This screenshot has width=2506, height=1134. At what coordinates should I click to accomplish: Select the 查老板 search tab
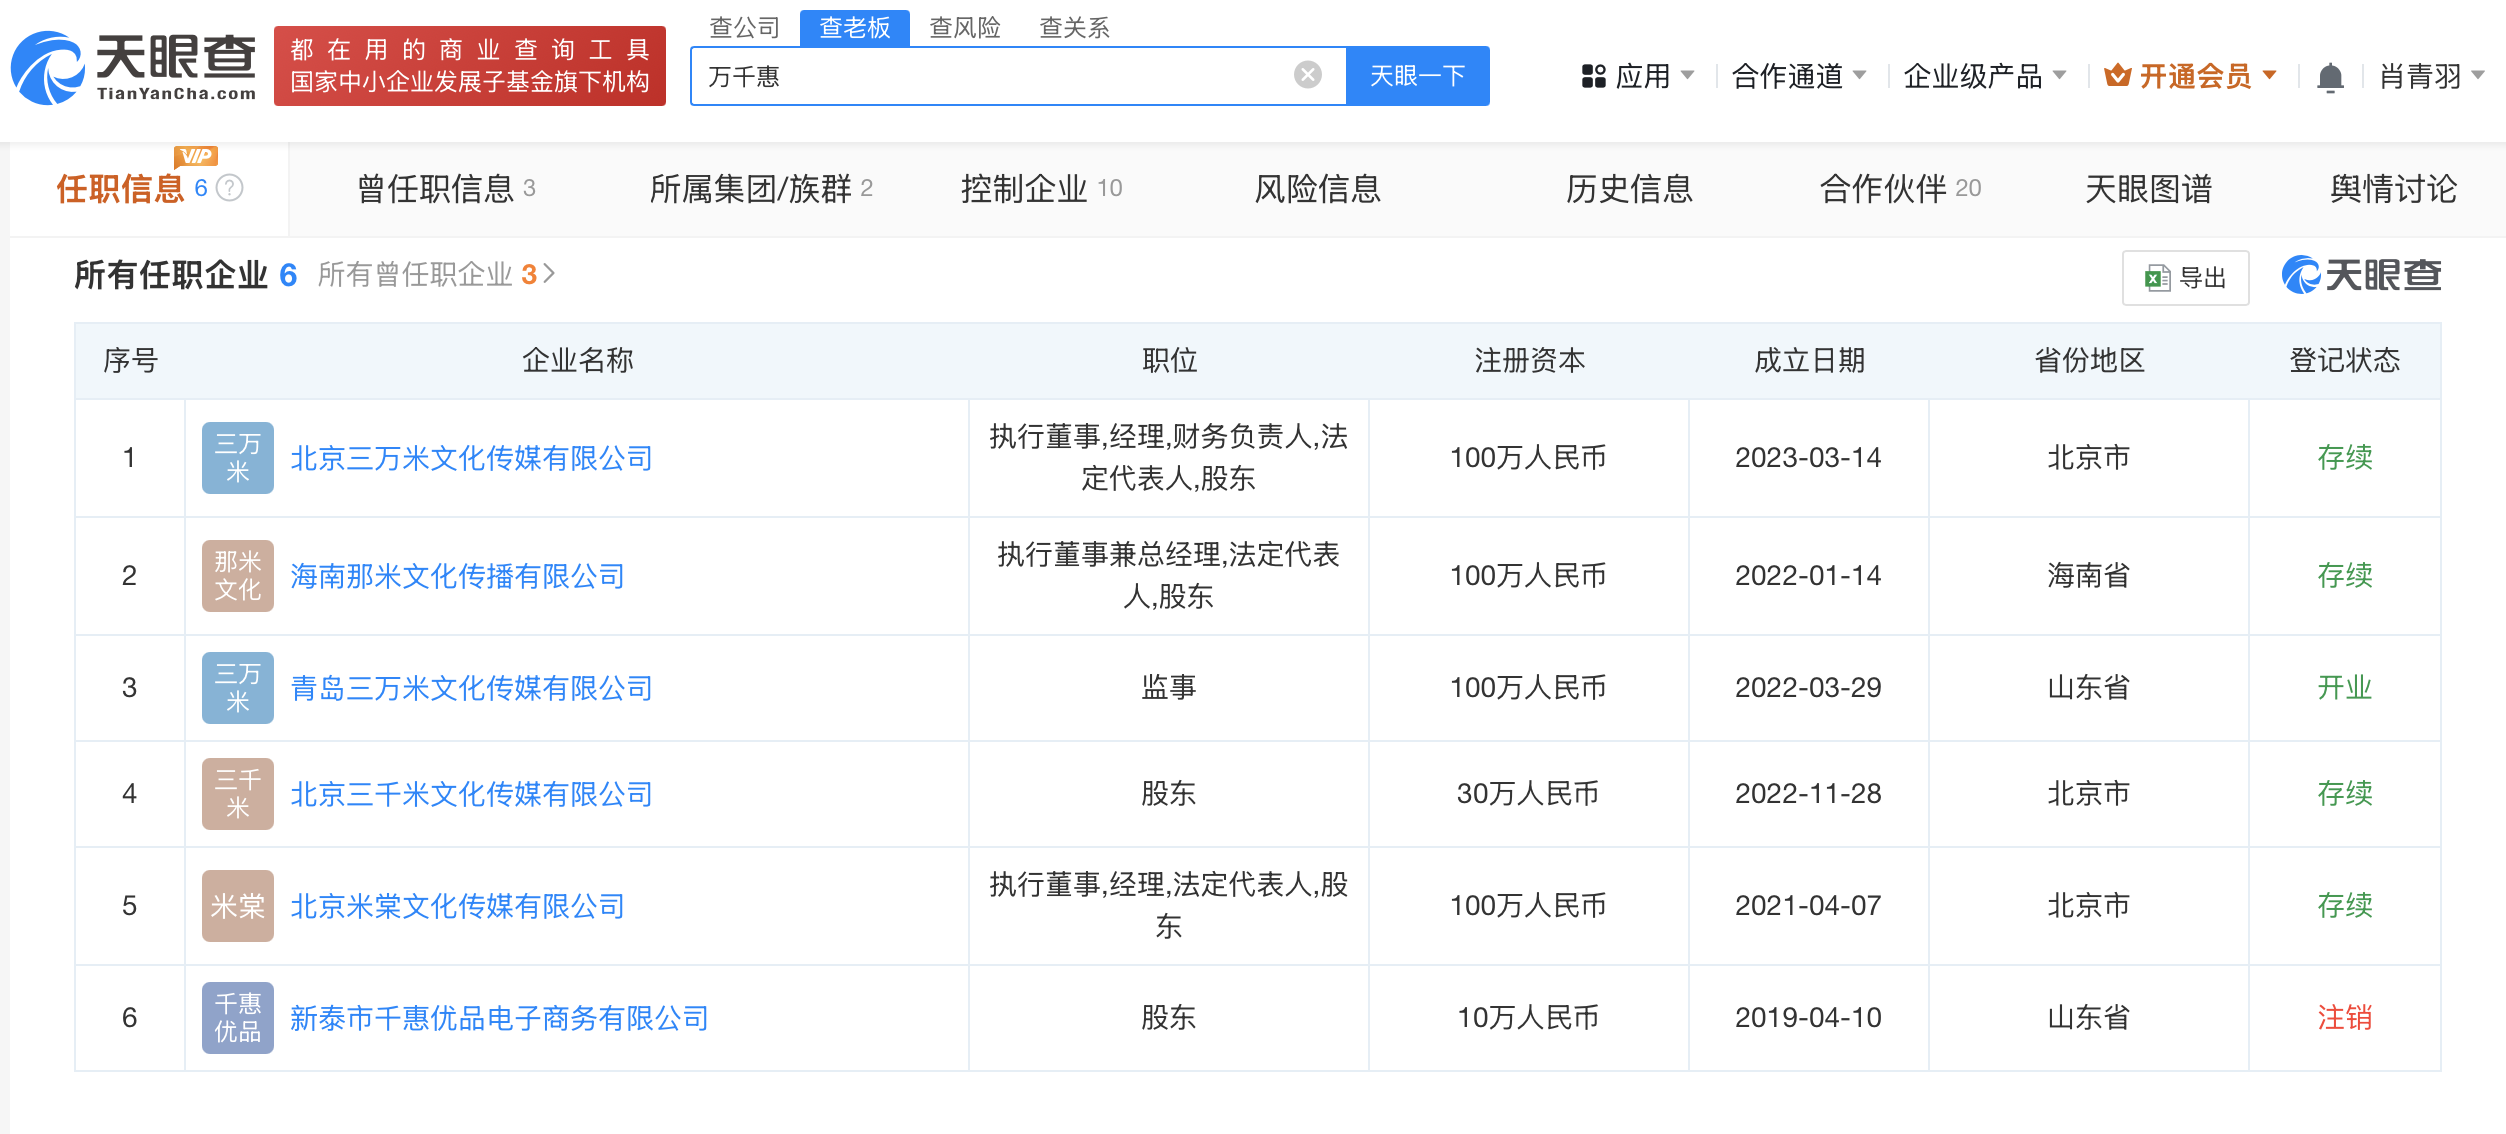point(855,28)
